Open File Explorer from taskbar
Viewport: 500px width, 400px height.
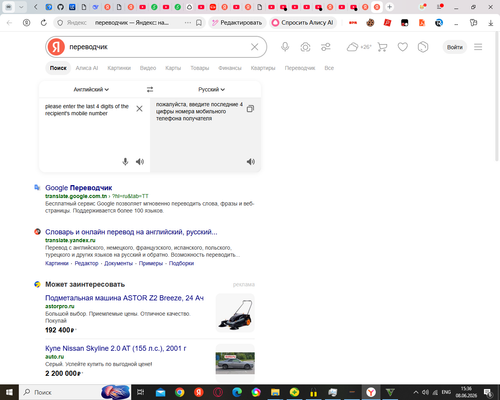(275, 392)
